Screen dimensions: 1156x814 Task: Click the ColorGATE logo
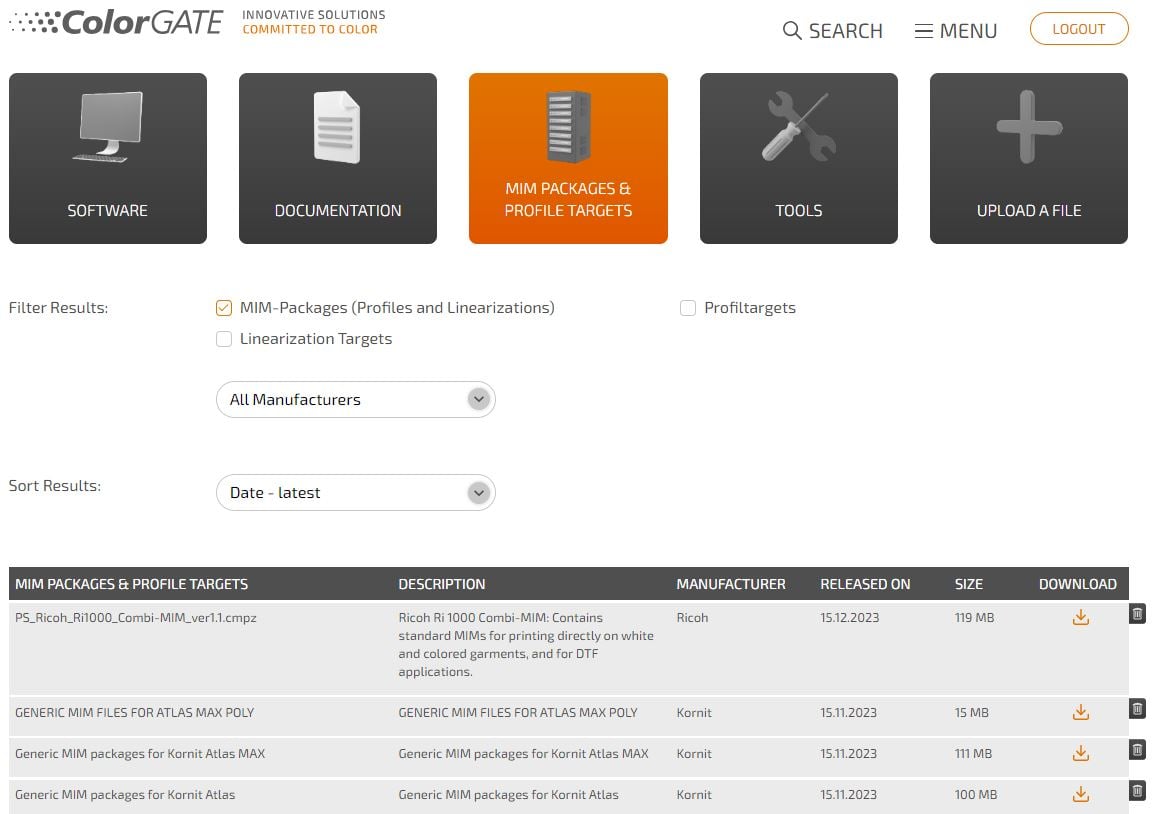tap(115, 22)
